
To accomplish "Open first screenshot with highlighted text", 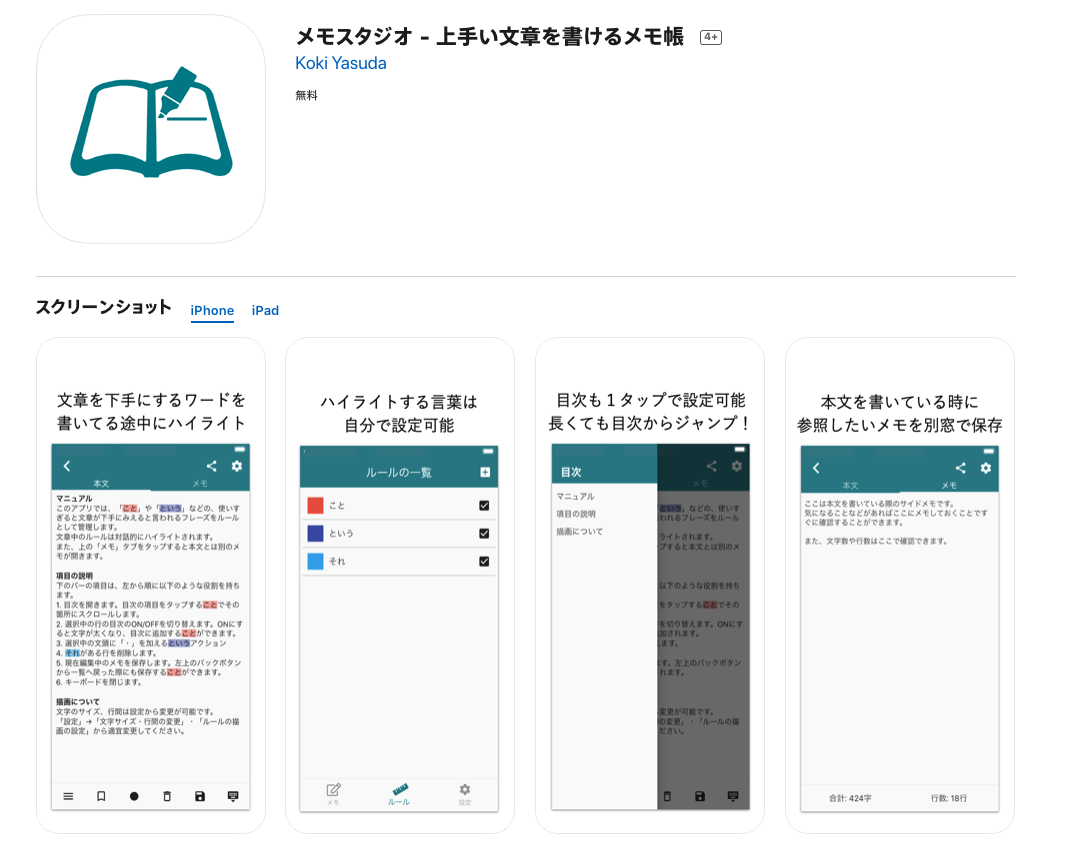I will [x=151, y=585].
